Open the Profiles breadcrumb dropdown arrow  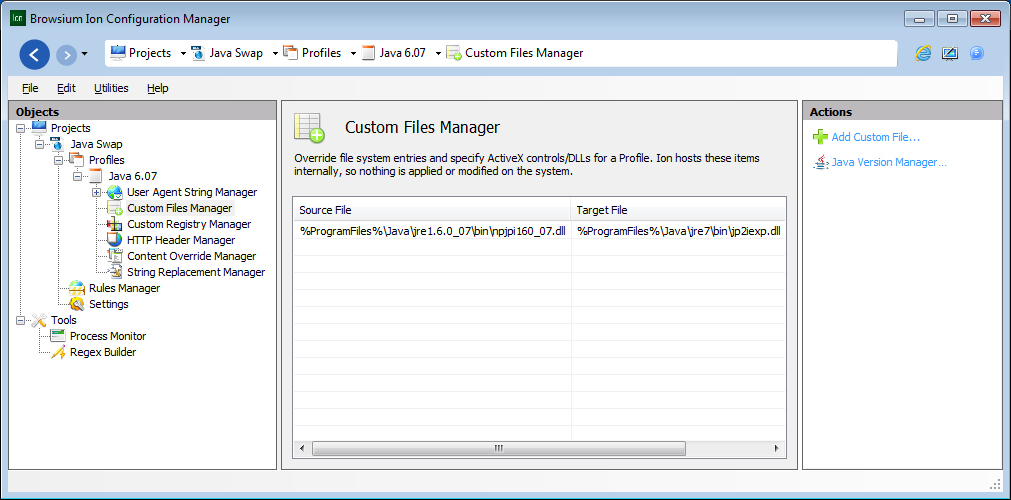pos(353,54)
